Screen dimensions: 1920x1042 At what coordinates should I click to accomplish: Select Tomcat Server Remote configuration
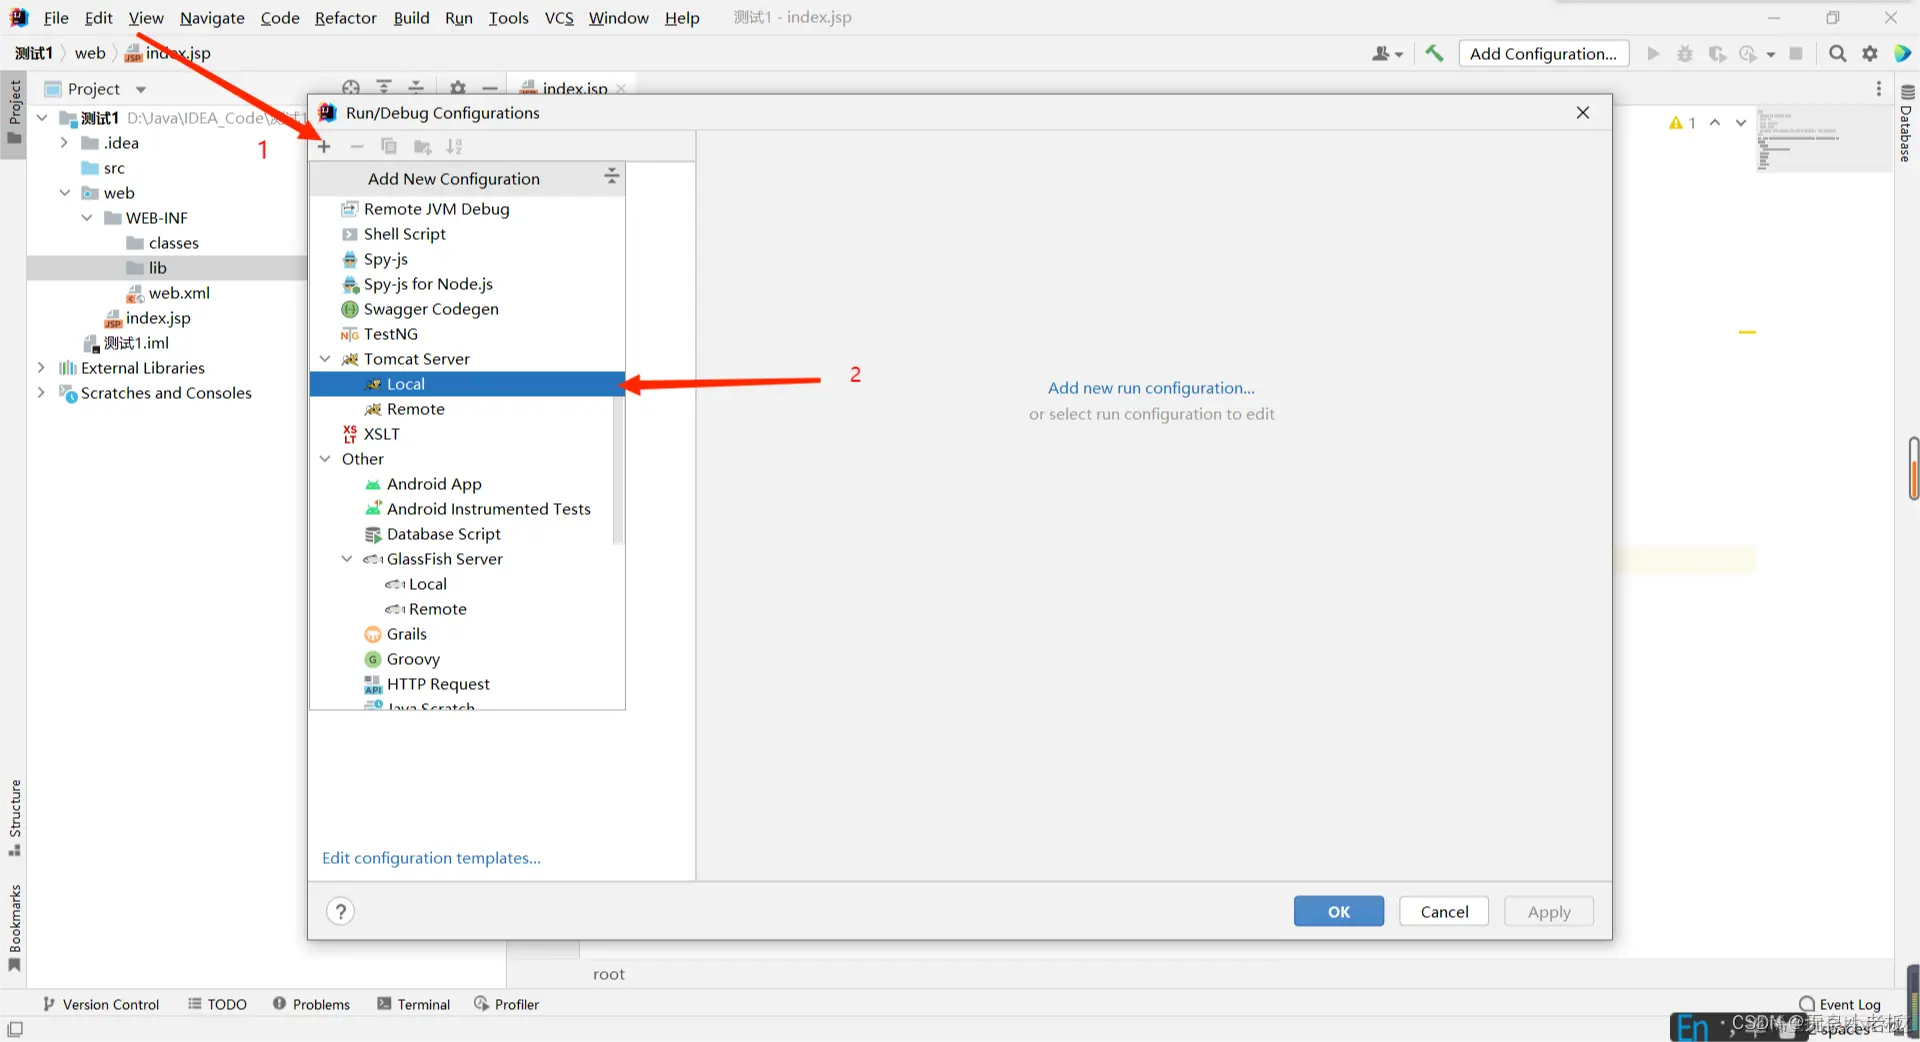point(467,409)
